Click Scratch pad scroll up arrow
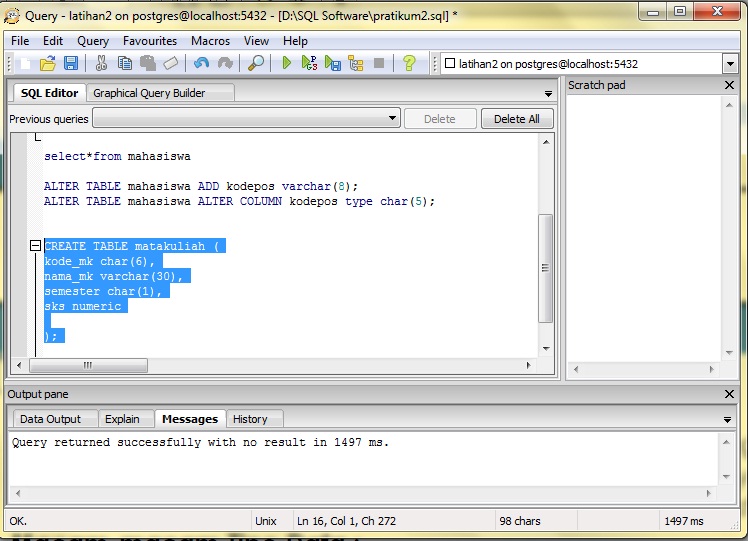Viewport: 748px width, 541px height. tap(729, 105)
